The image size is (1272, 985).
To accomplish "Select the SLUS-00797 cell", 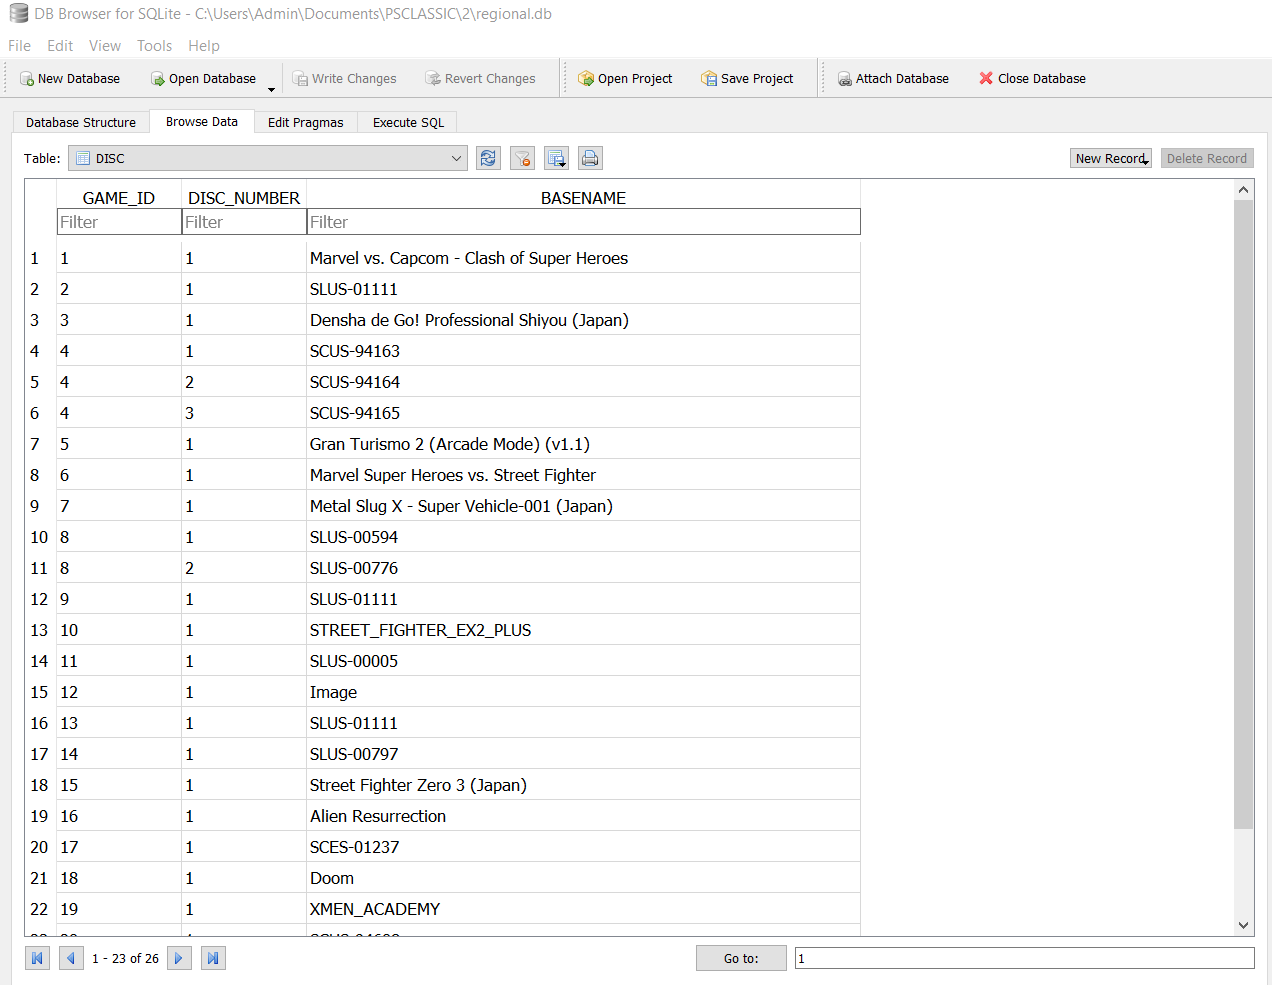I will point(583,754).
